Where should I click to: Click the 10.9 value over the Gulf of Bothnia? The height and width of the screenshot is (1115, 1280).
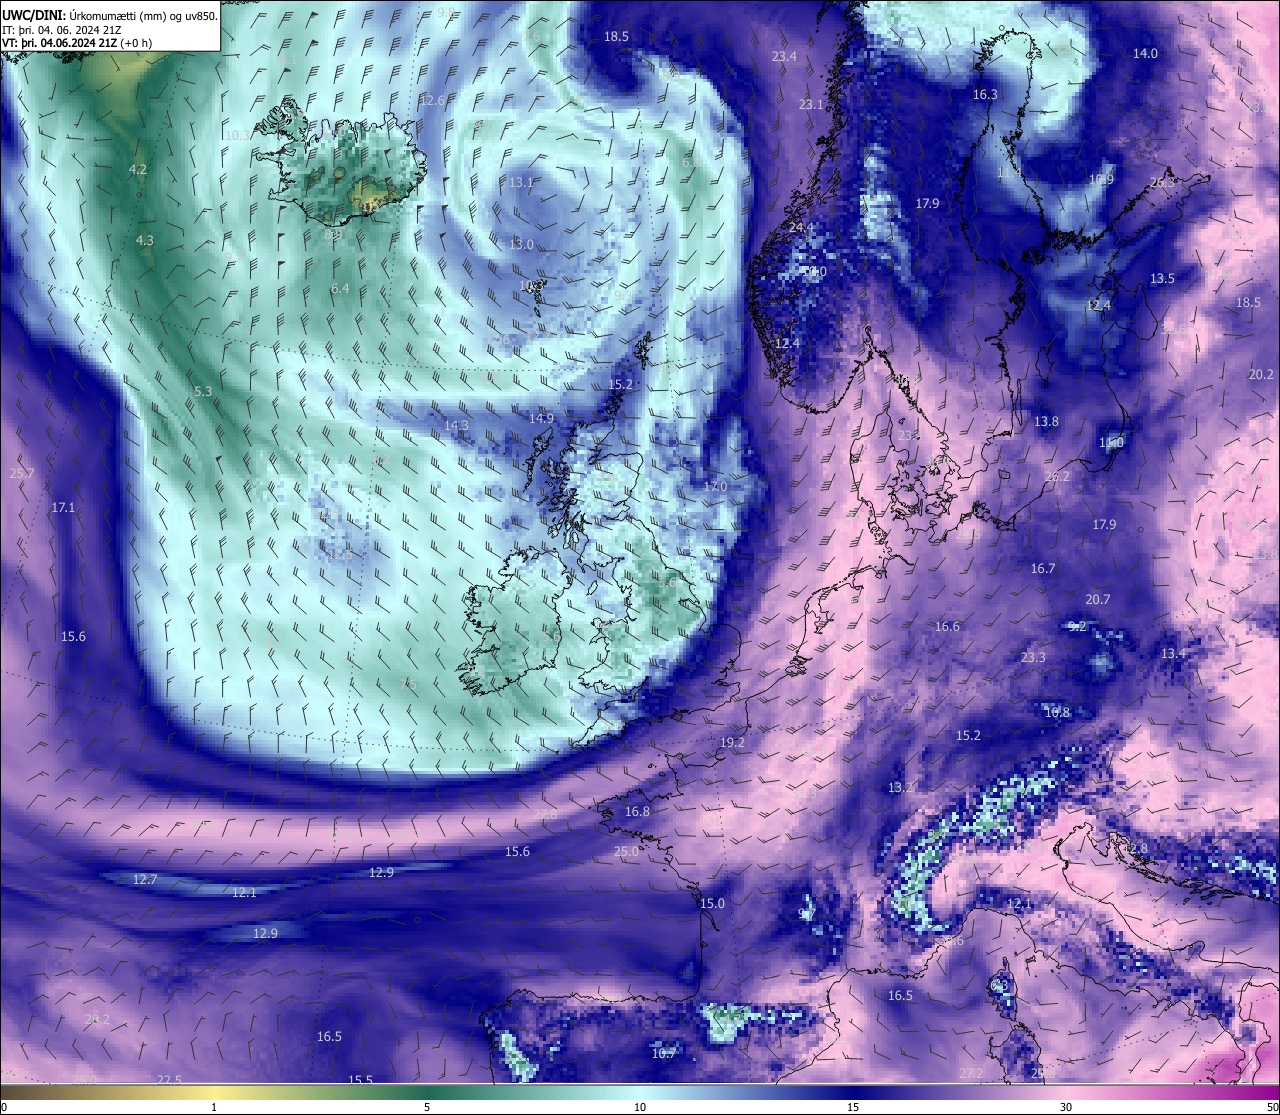point(1101,180)
